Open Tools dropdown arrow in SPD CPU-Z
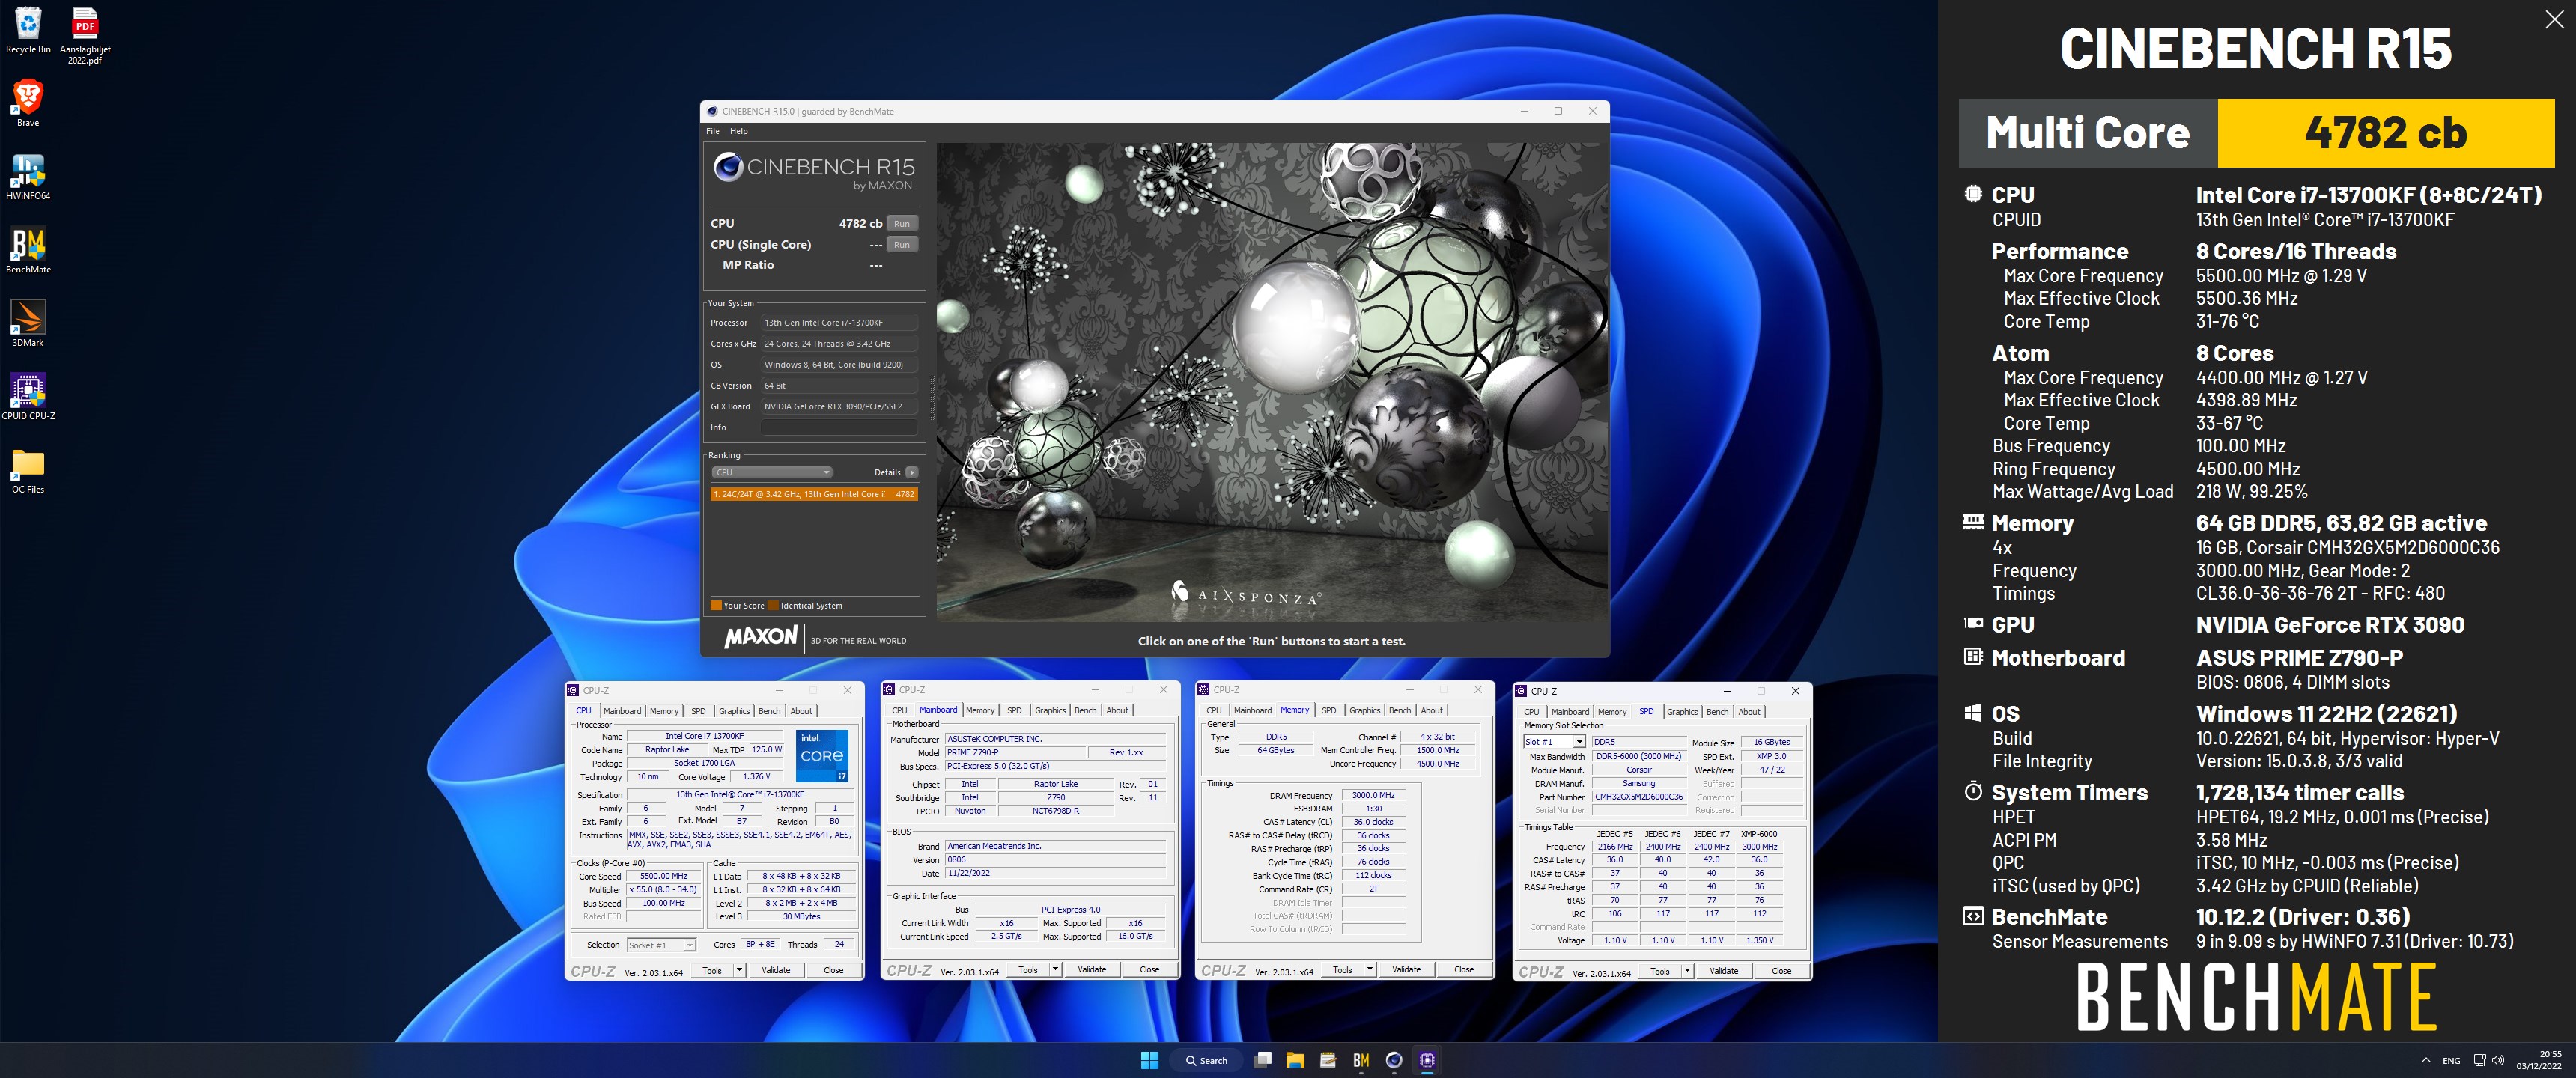The height and width of the screenshot is (1078, 2576). pos(1687,971)
